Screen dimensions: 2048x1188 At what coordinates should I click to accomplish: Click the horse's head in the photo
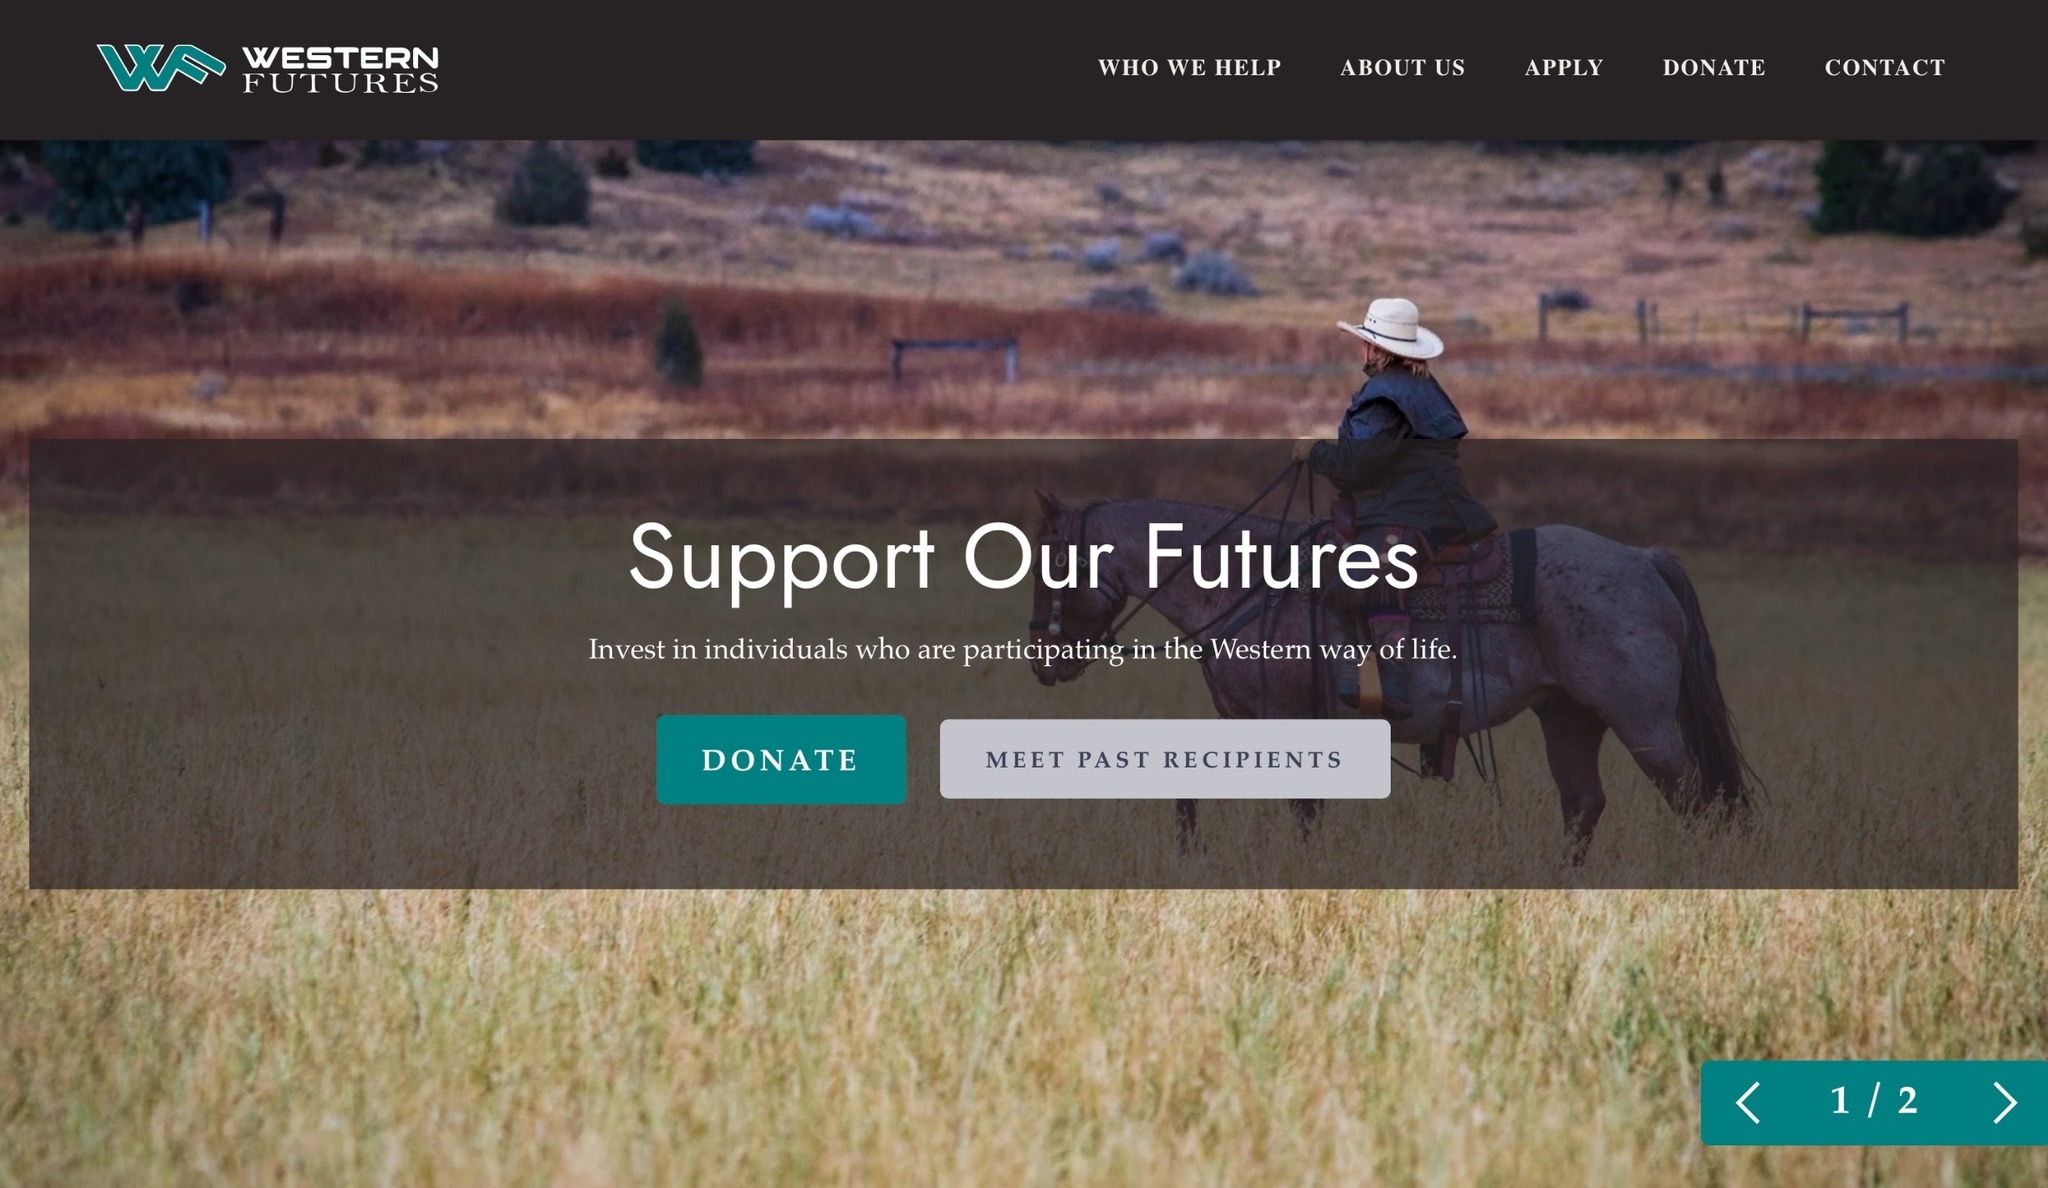(x=1062, y=590)
